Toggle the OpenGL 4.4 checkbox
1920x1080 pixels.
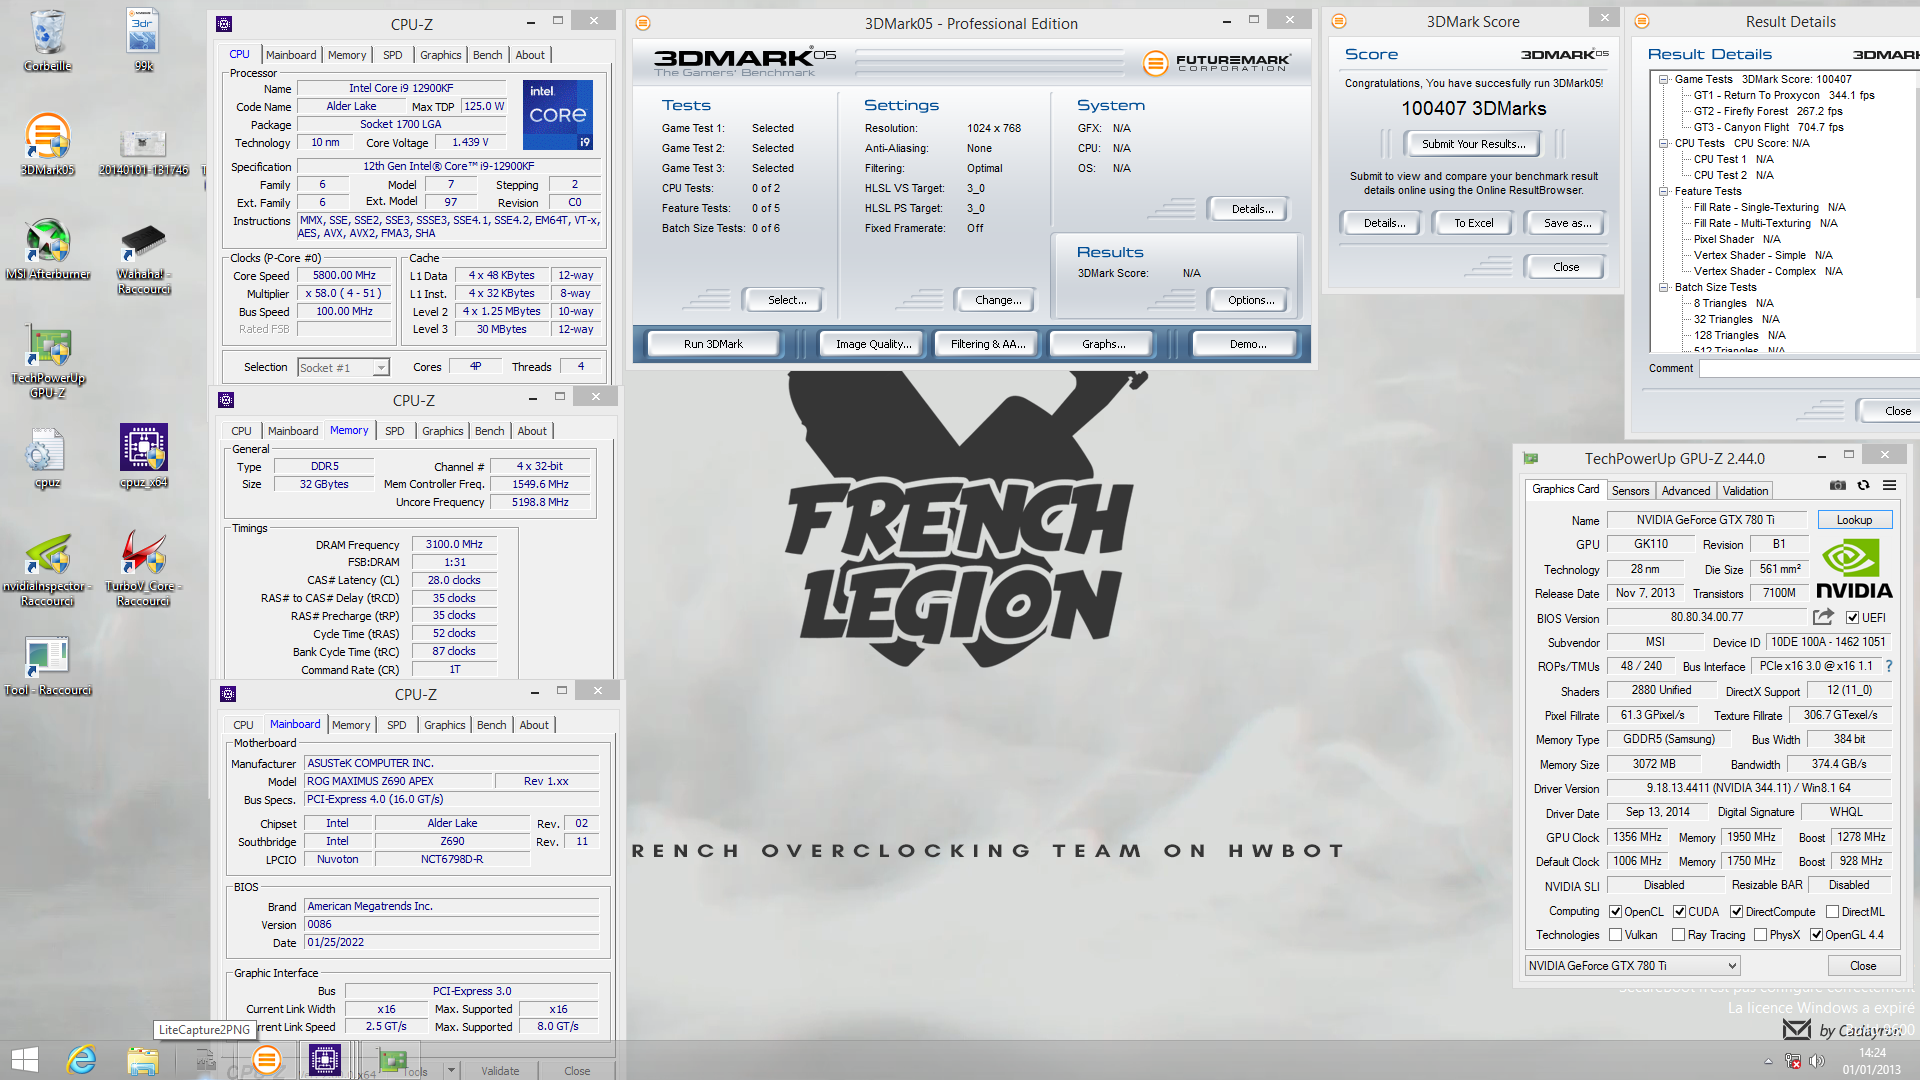1816,935
